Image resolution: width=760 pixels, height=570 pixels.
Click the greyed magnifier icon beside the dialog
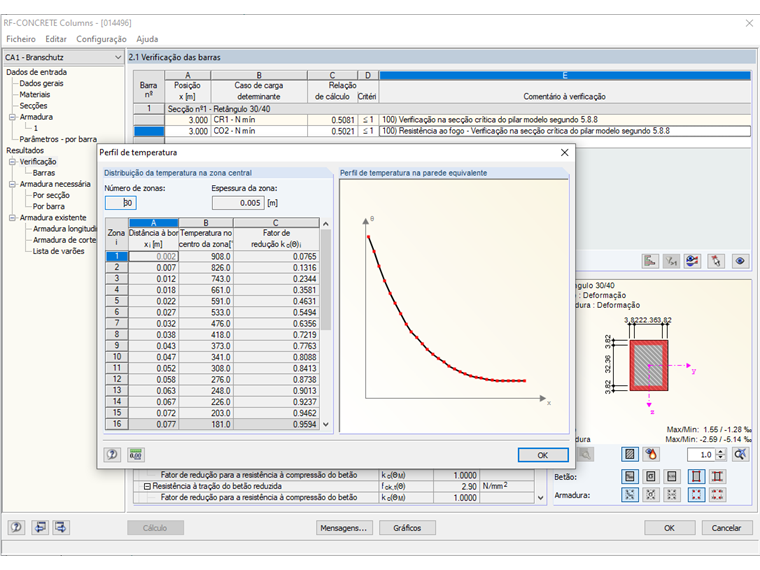[585, 454]
